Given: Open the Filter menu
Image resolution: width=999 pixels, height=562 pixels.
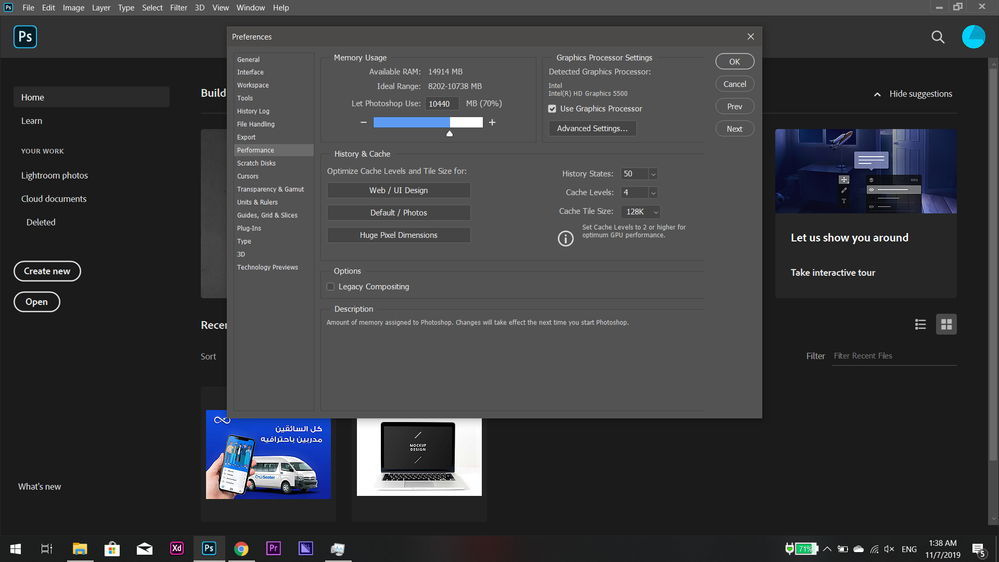Looking at the screenshot, I should click(178, 8).
